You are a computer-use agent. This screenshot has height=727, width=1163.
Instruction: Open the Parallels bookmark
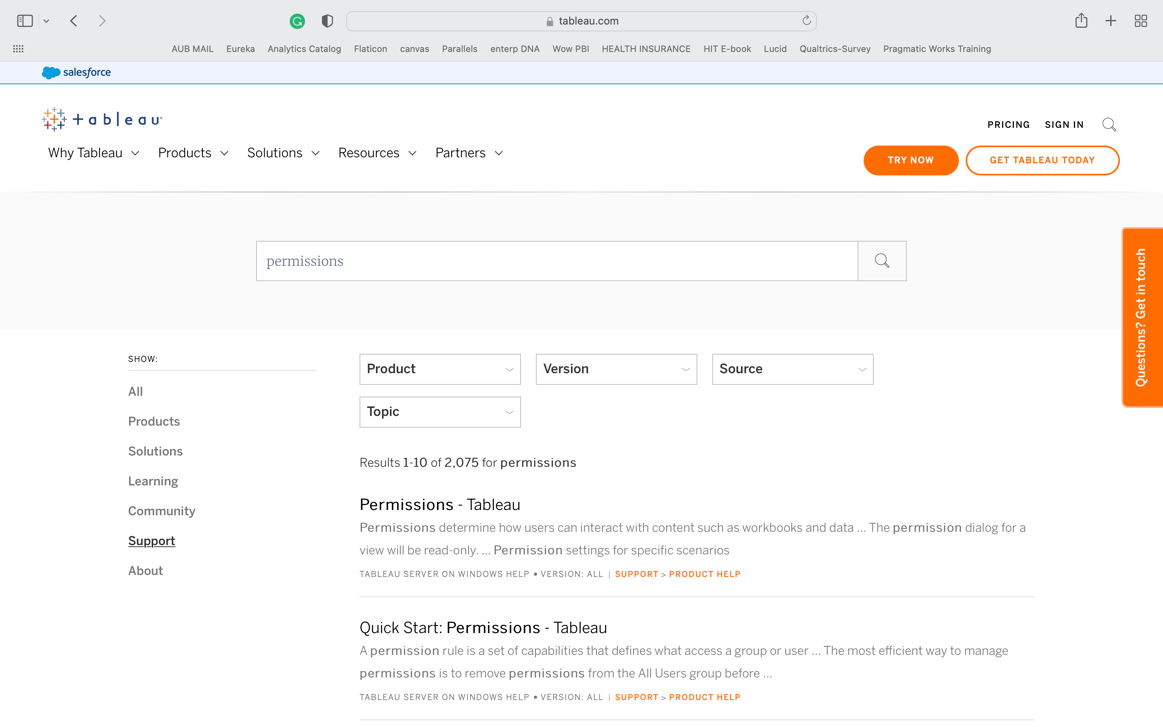click(x=460, y=49)
